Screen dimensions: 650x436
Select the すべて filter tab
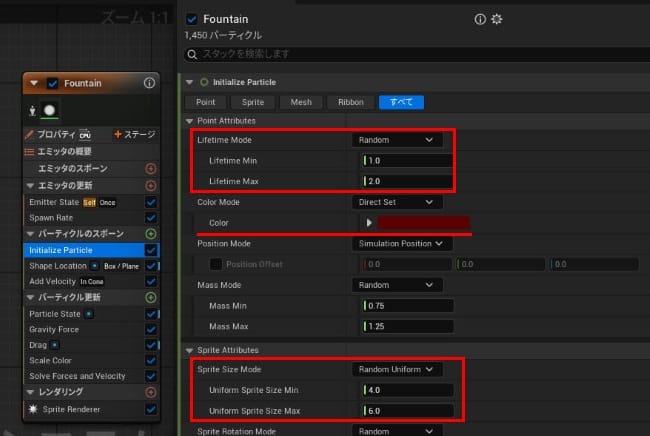click(401, 102)
